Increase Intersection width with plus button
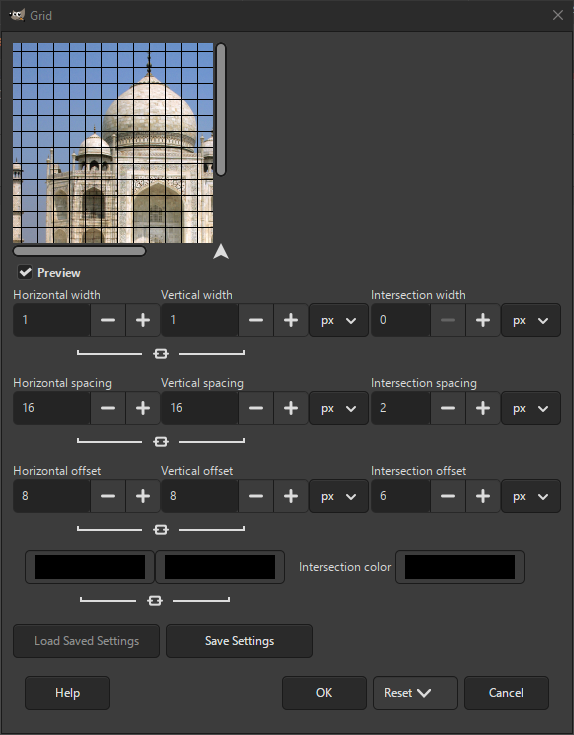This screenshot has height=735, width=574. (x=483, y=320)
